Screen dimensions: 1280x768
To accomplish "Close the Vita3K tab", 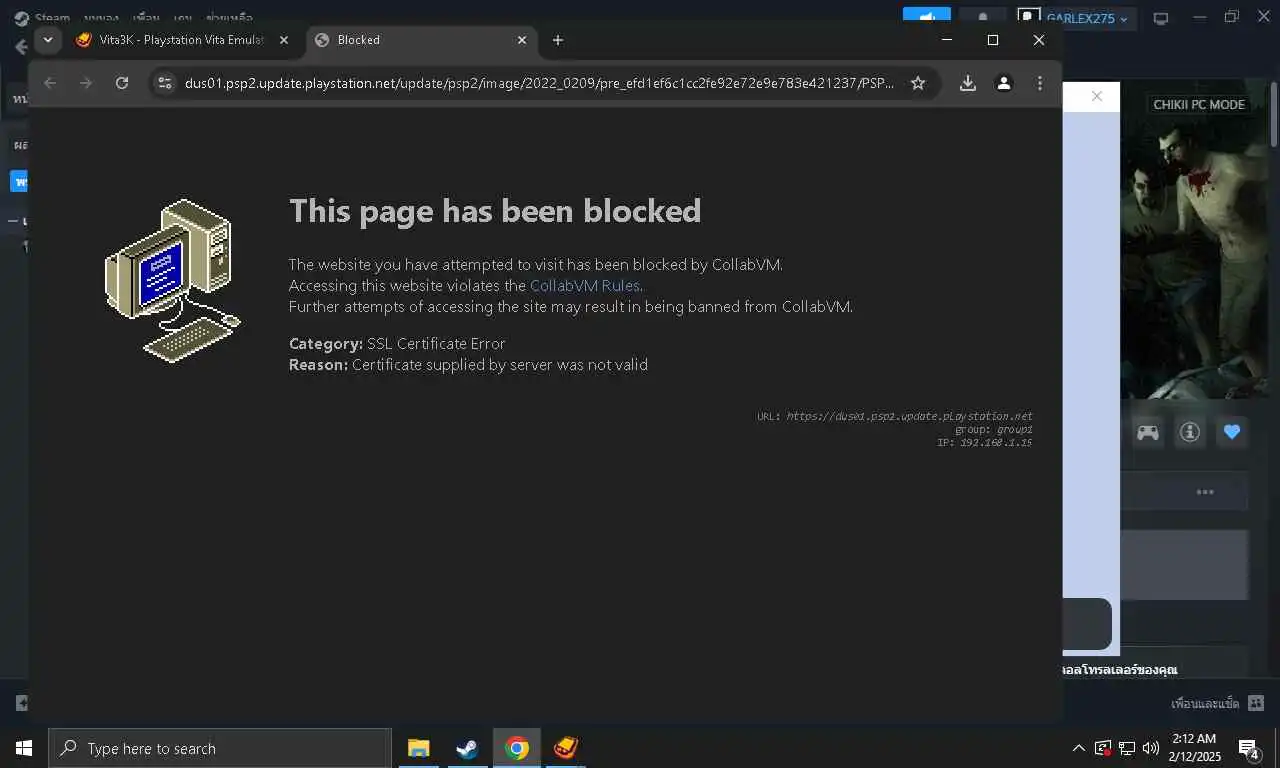I will 284,40.
